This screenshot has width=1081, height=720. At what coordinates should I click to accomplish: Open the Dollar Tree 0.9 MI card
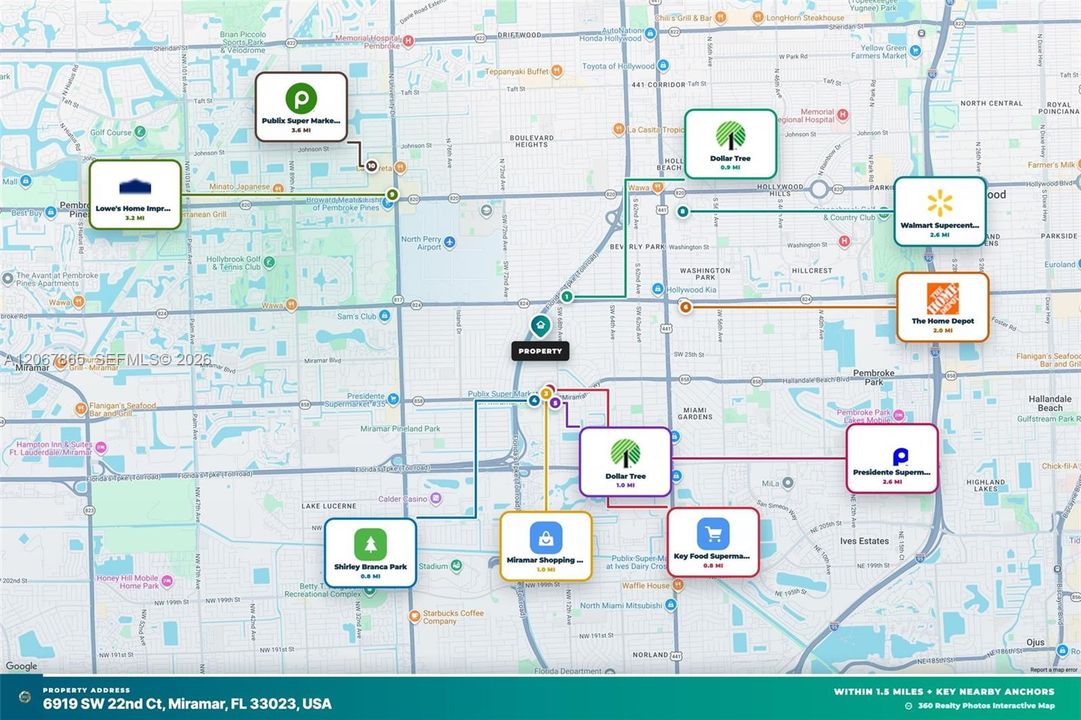coord(731,143)
